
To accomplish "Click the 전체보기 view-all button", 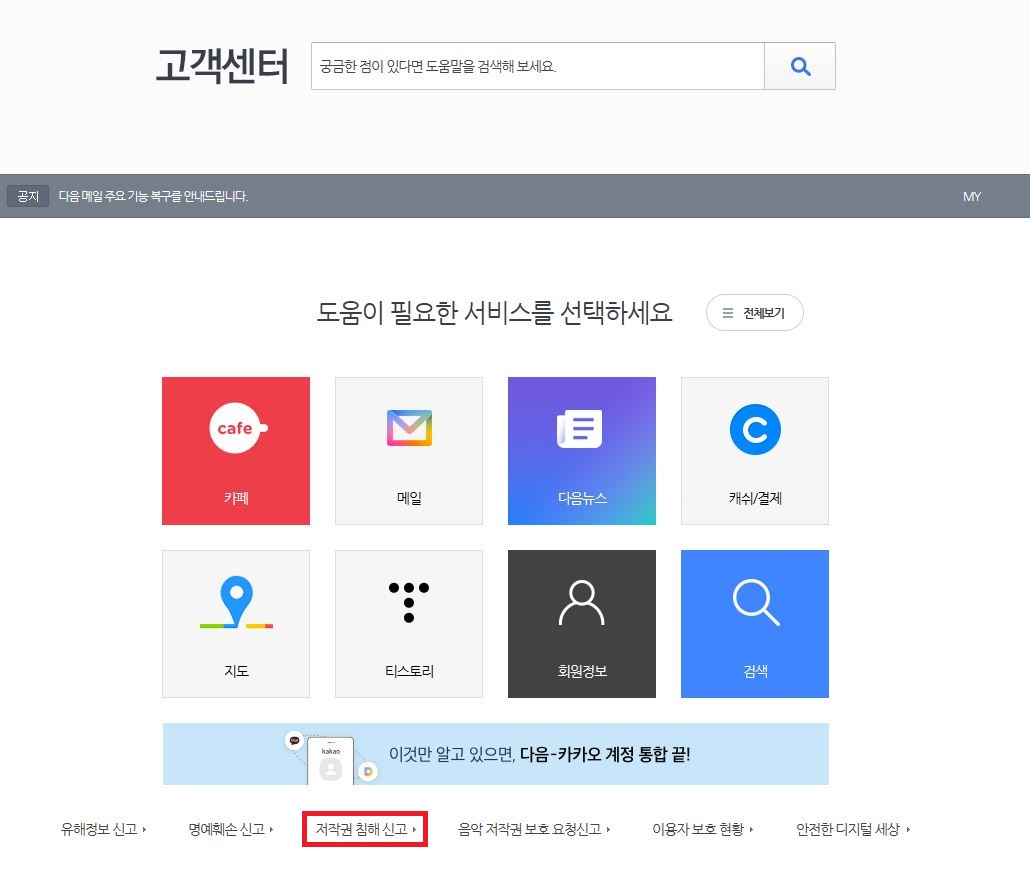I will point(755,313).
